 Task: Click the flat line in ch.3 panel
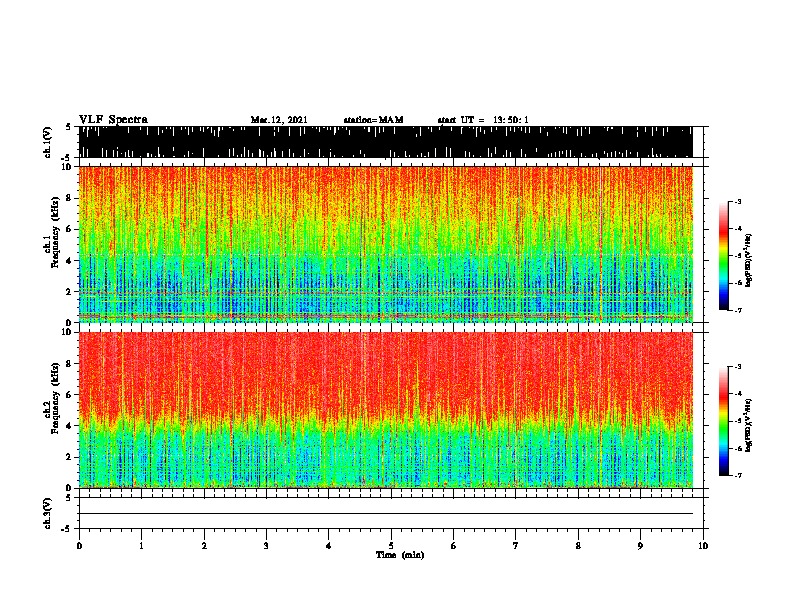385,514
